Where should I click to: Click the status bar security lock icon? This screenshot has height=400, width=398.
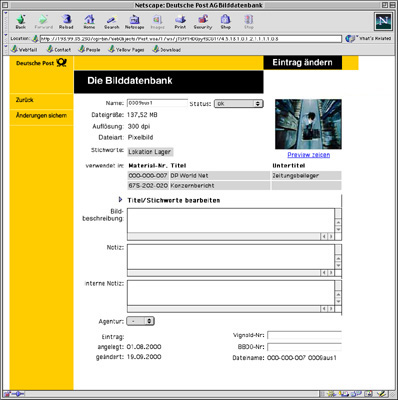(7, 394)
